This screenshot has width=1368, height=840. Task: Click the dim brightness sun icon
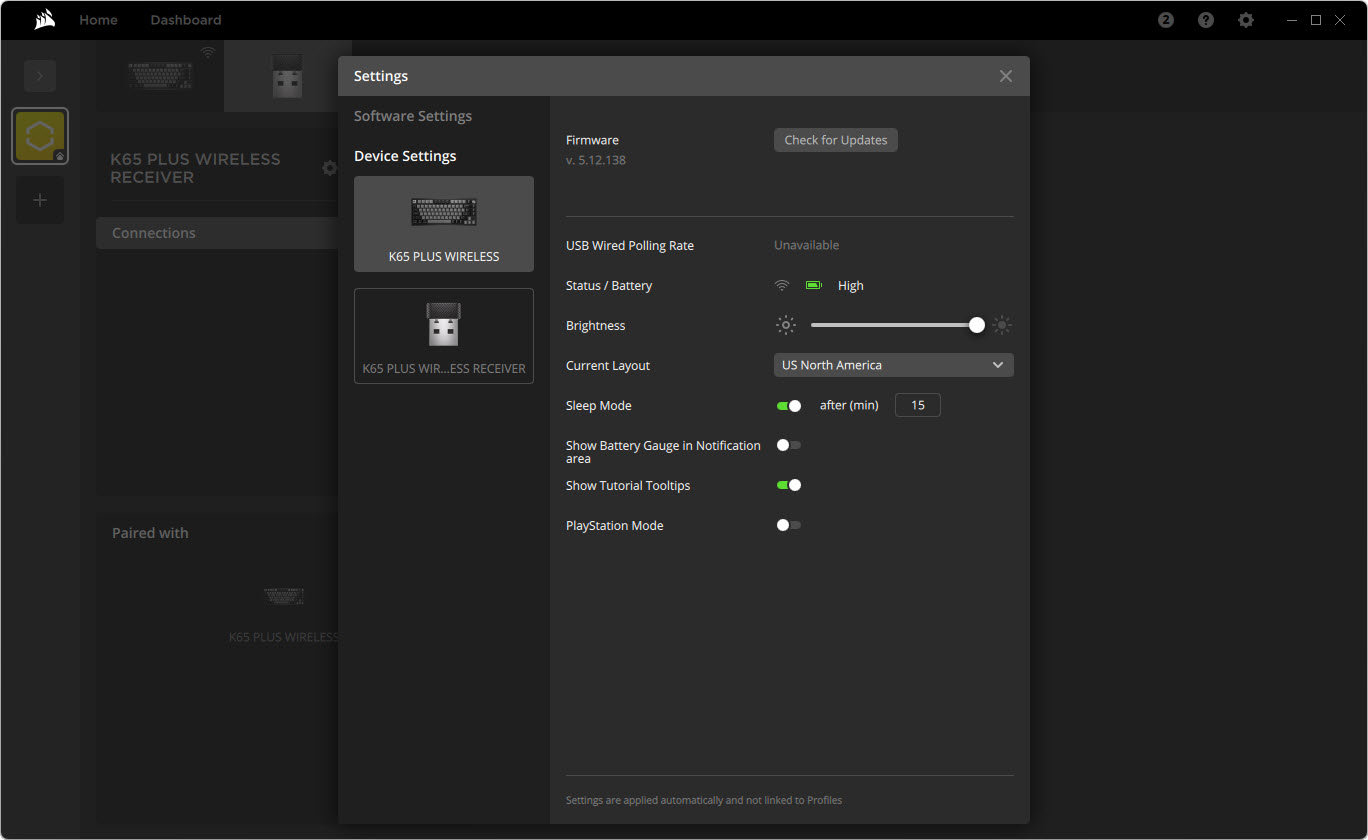pyautogui.click(x=786, y=325)
